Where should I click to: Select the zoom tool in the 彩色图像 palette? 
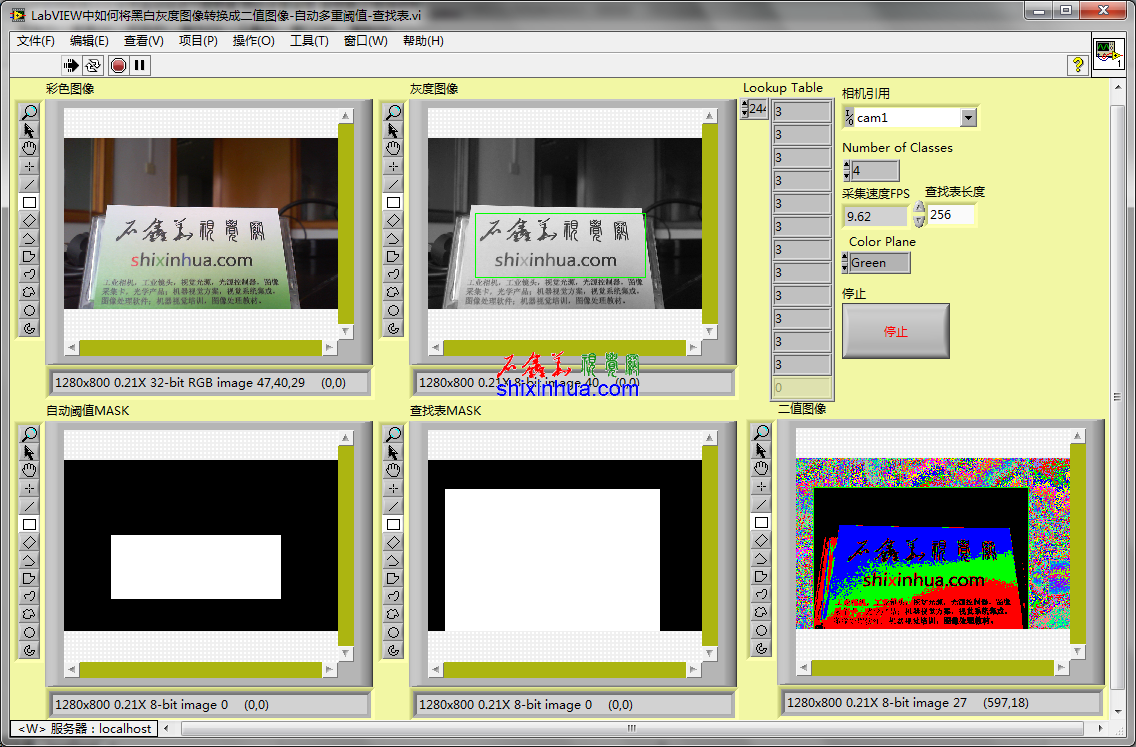click(x=30, y=112)
